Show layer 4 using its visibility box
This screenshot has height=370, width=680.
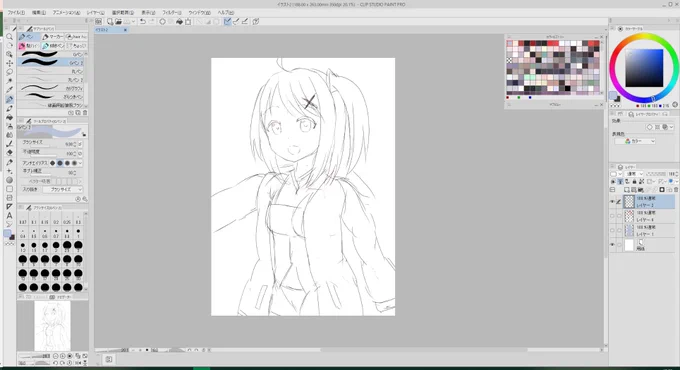[612, 216]
